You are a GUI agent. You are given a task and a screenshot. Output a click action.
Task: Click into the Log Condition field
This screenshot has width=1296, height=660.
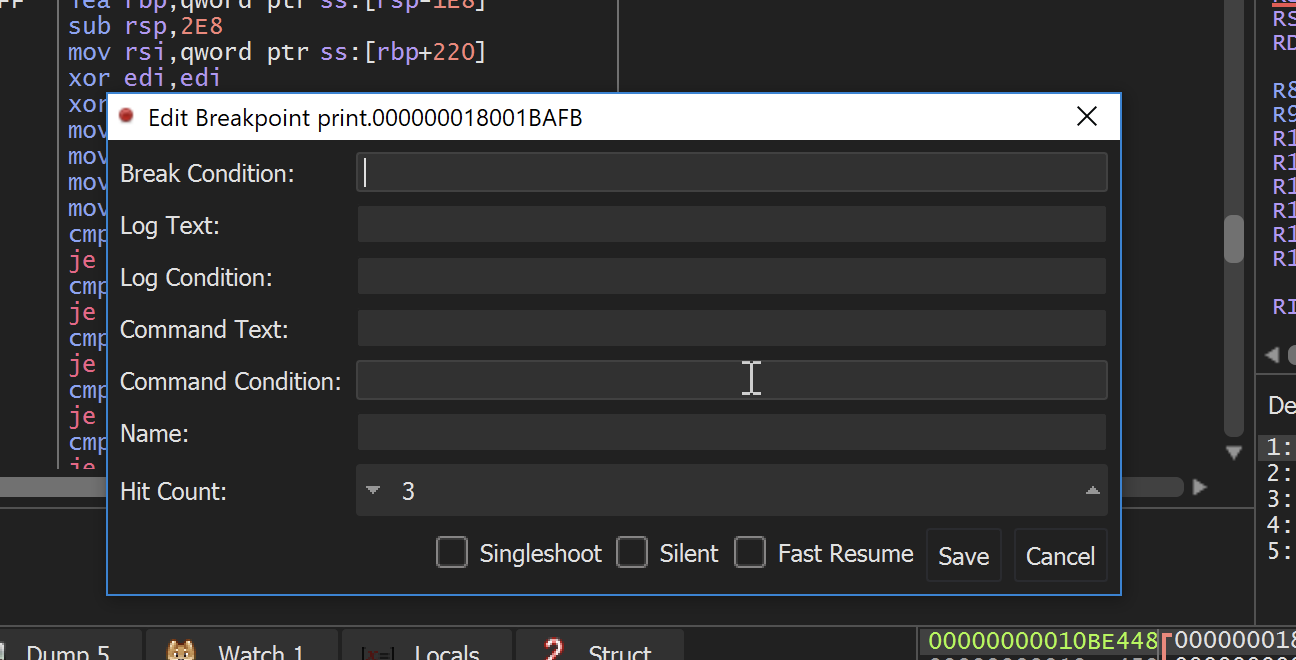[x=731, y=276]
